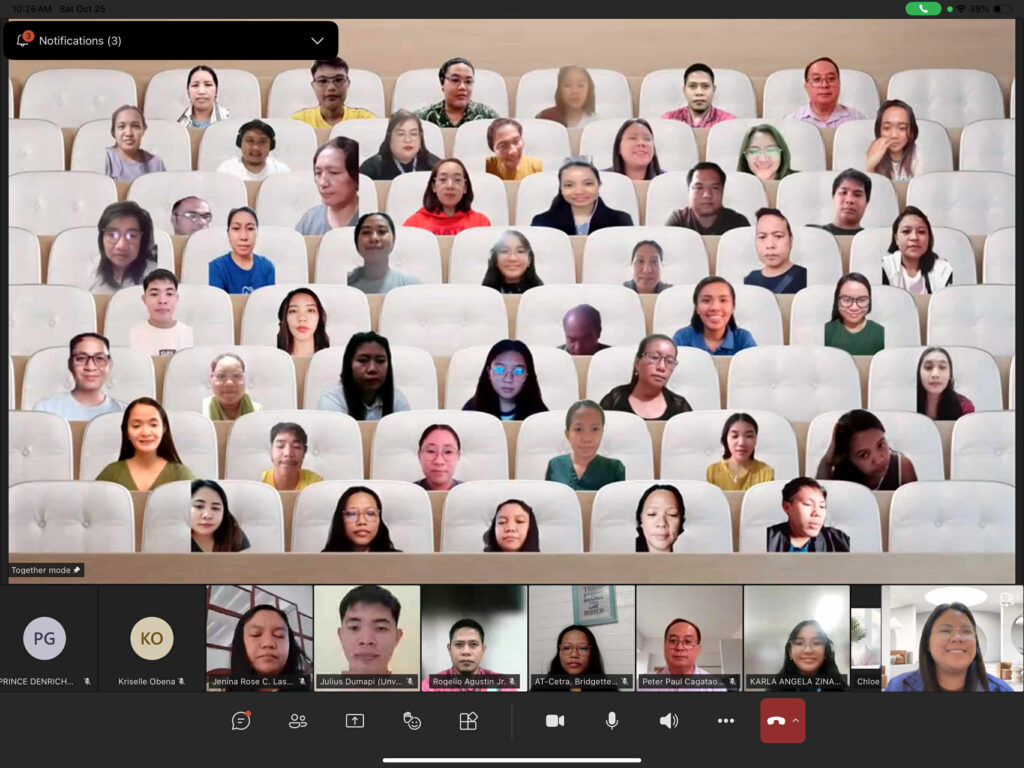Show the participants list
The image size is (1024, 768).
pos(298,721)
